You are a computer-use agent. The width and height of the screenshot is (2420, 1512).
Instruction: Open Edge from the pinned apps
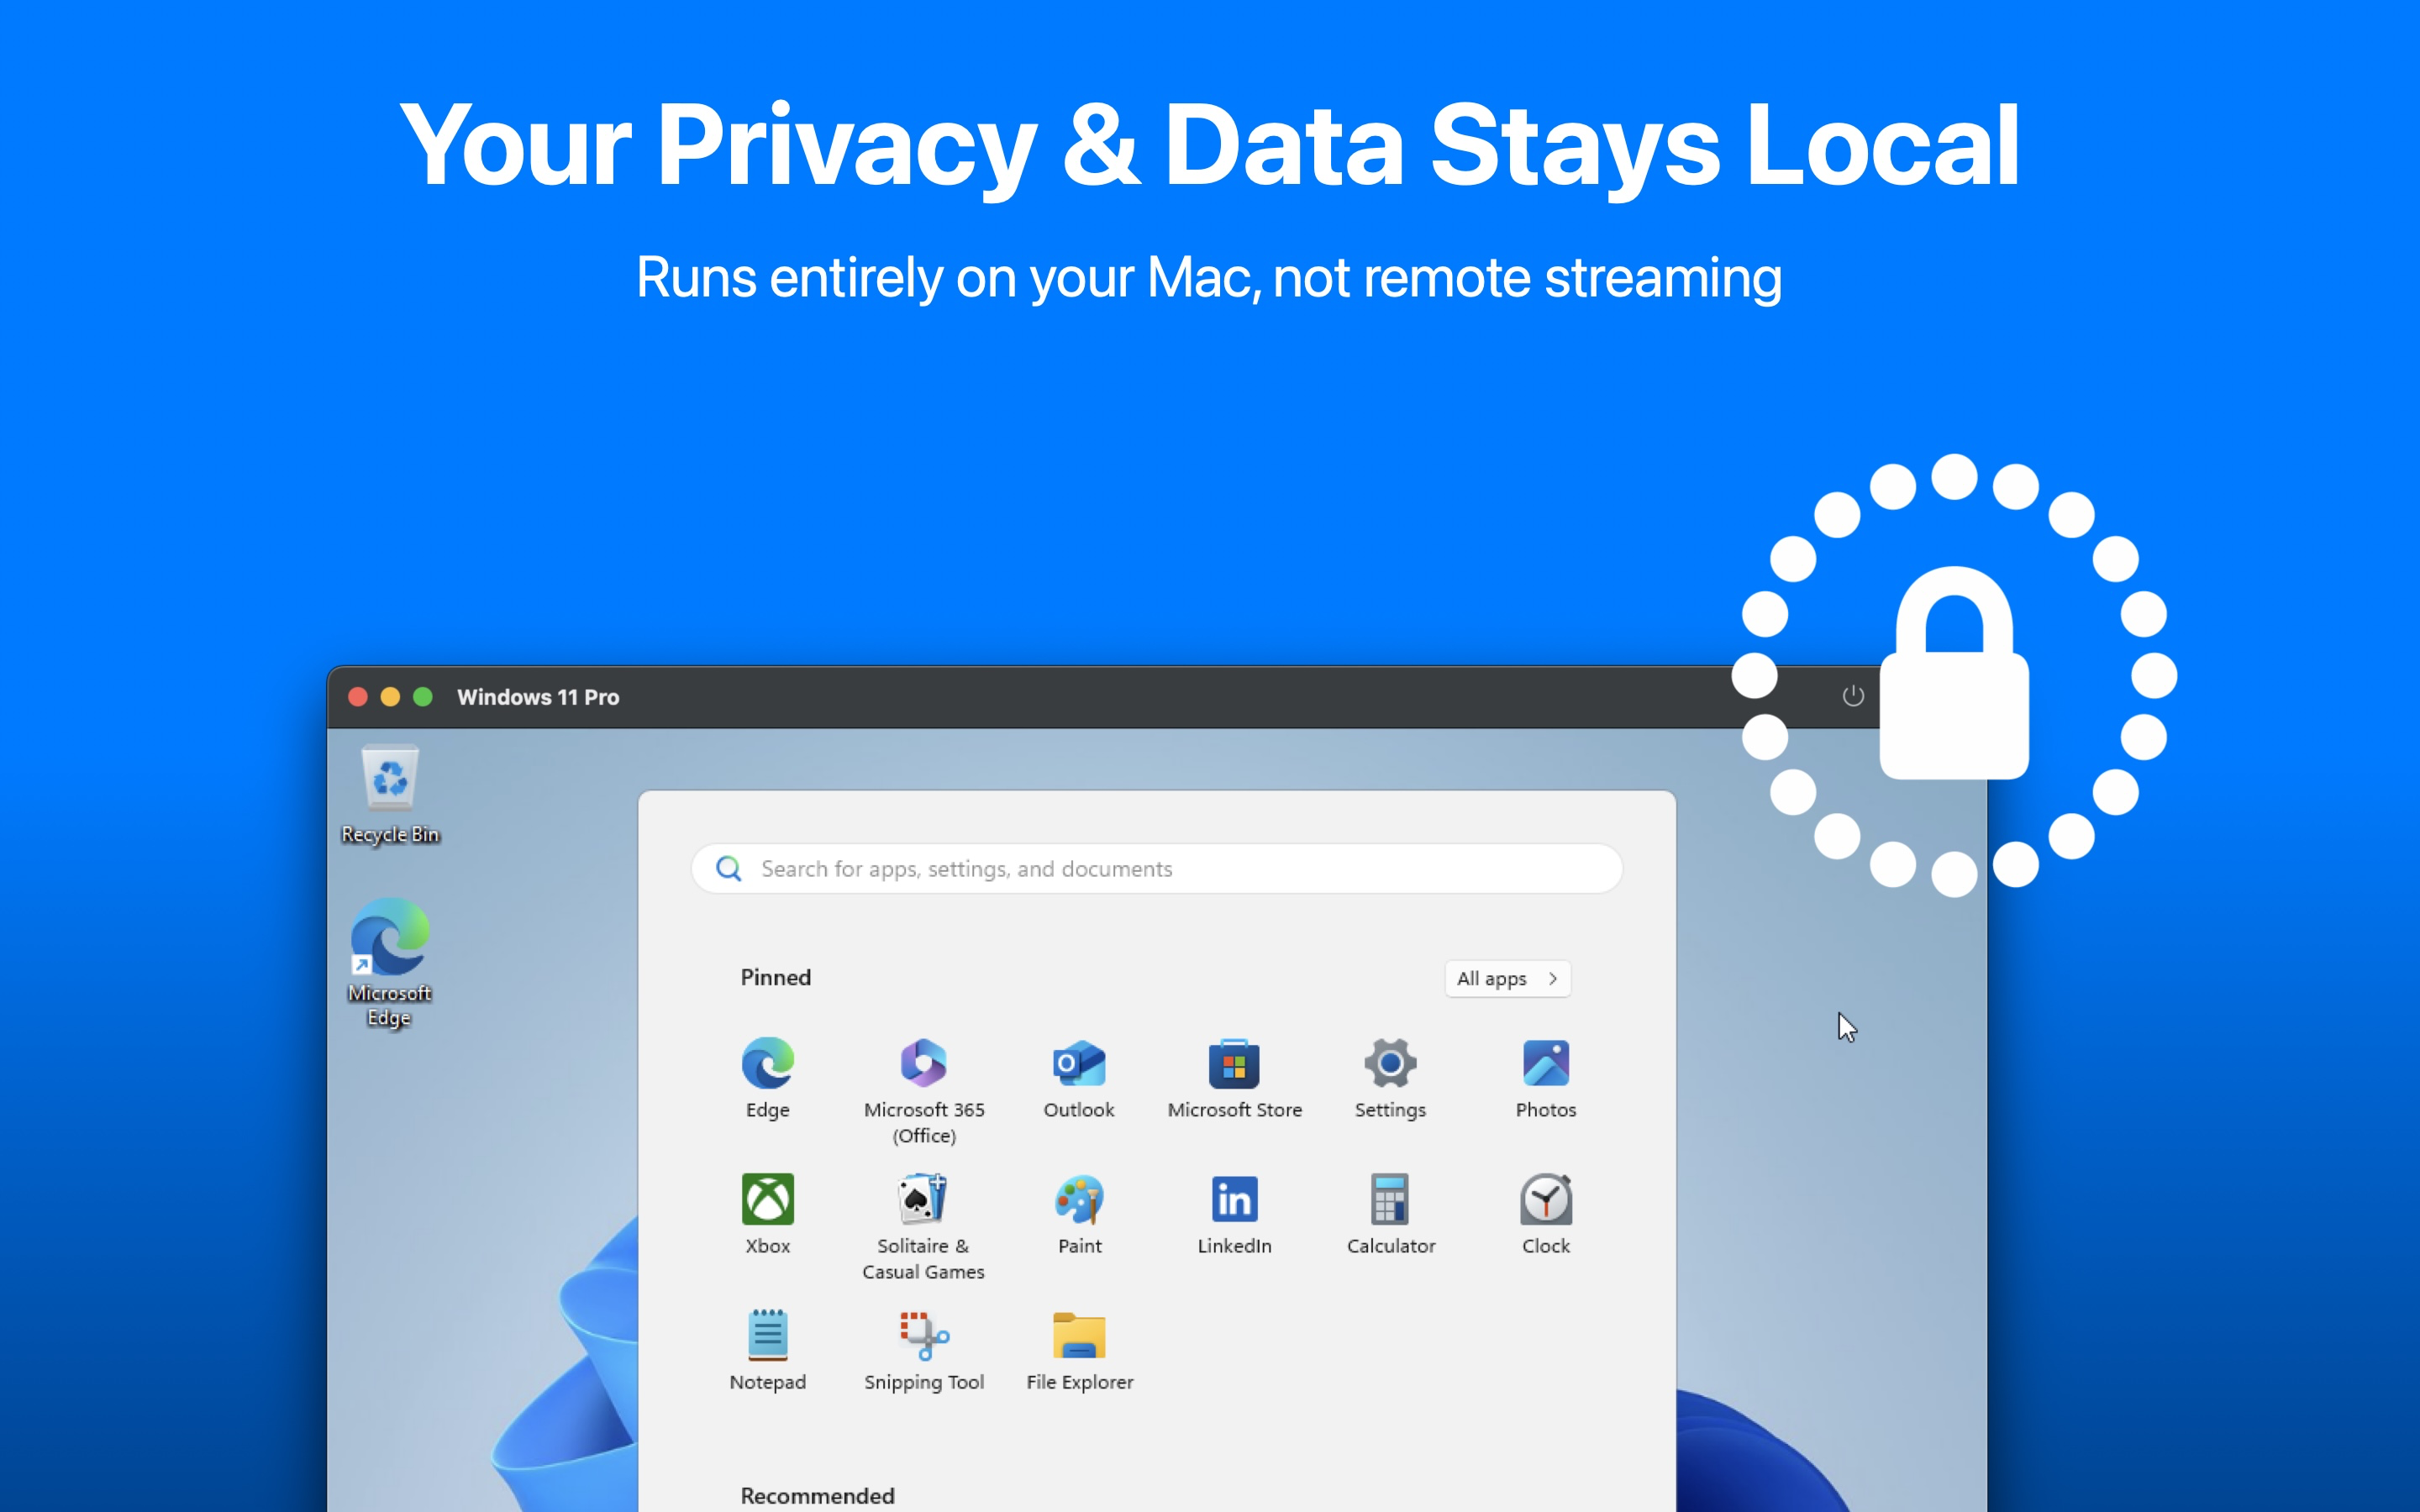click(x=767, y=1077)
